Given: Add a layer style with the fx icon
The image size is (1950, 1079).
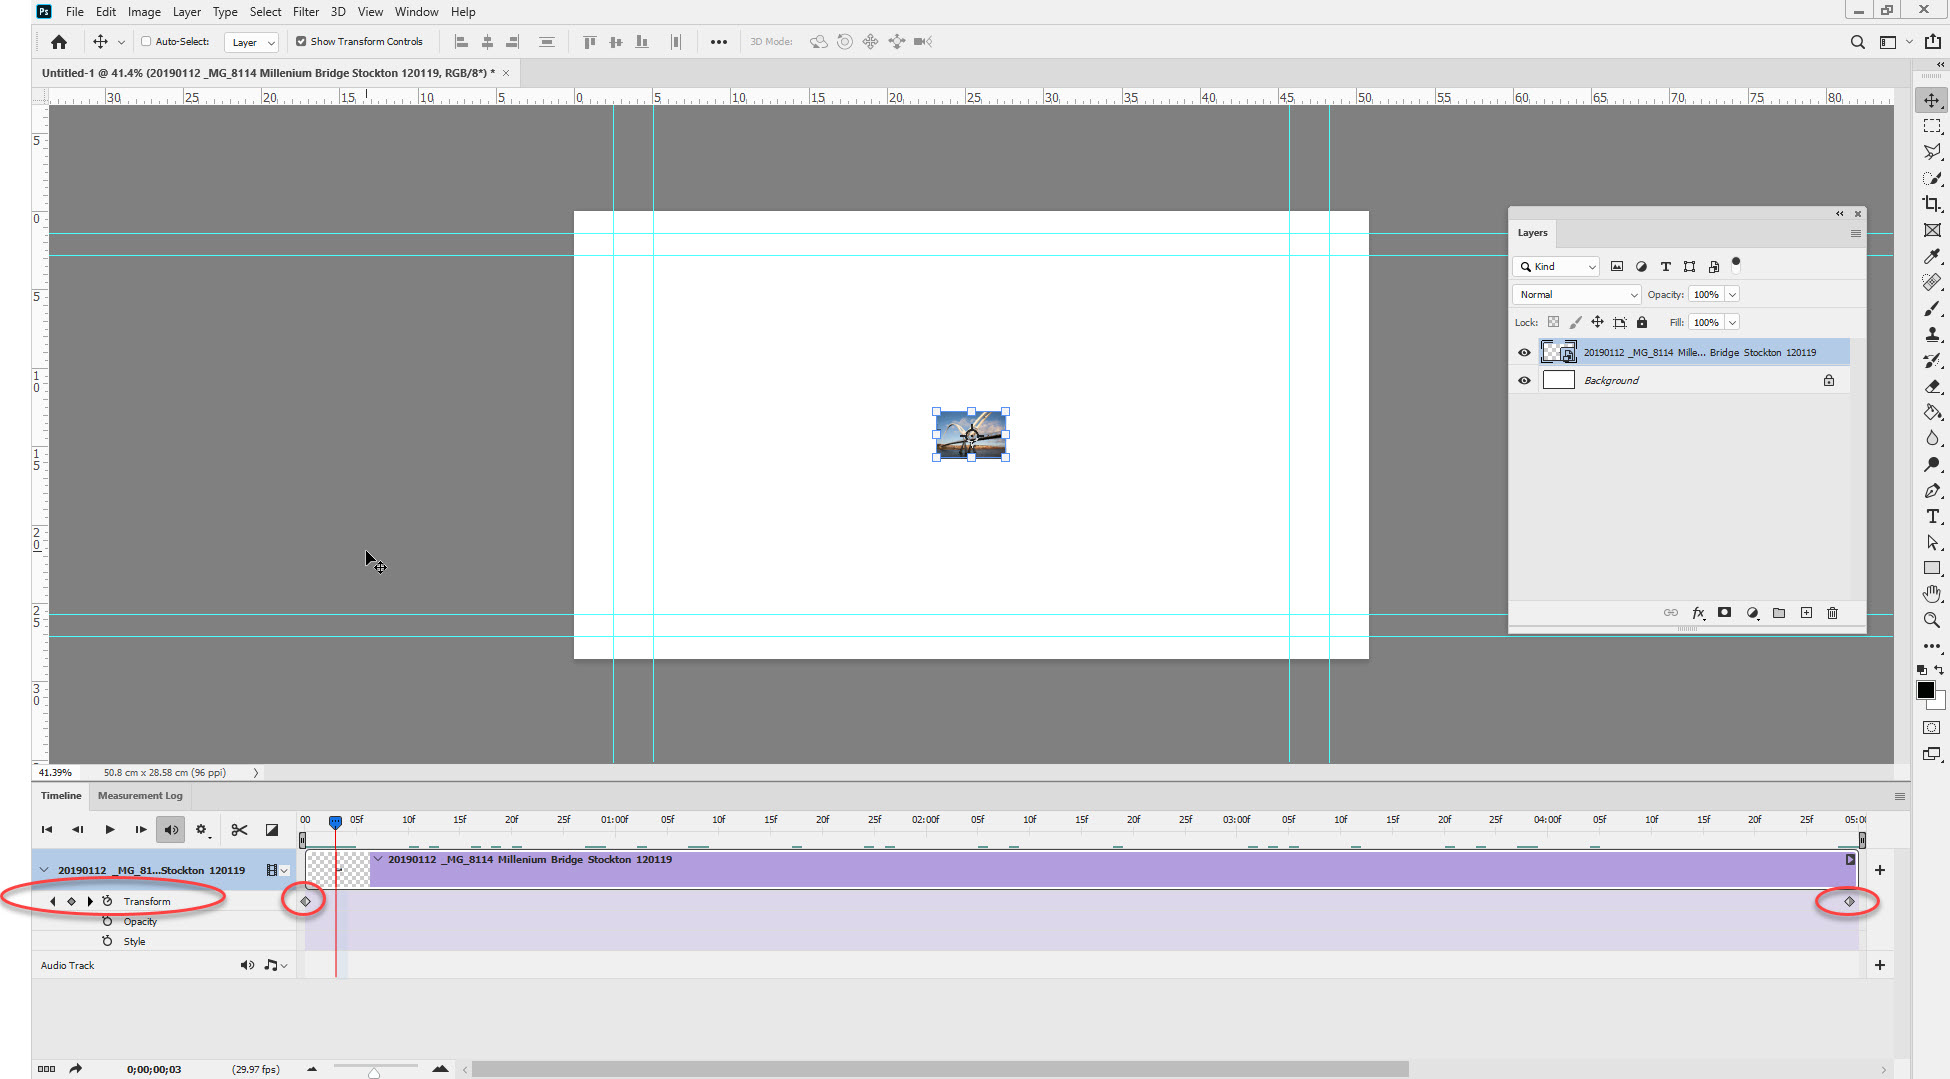Looking at the screenshot, I should click(1698, 613).
